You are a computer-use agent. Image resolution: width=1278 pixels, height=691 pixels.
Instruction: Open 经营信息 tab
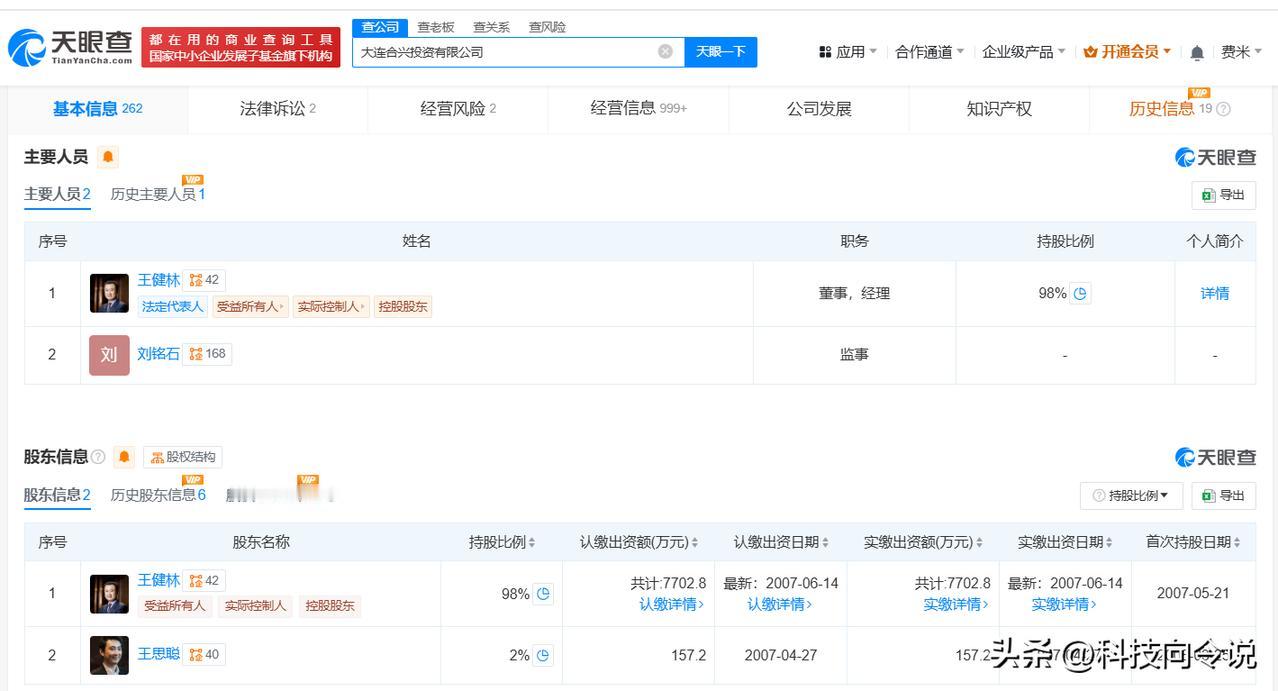[x=638, y=109]
